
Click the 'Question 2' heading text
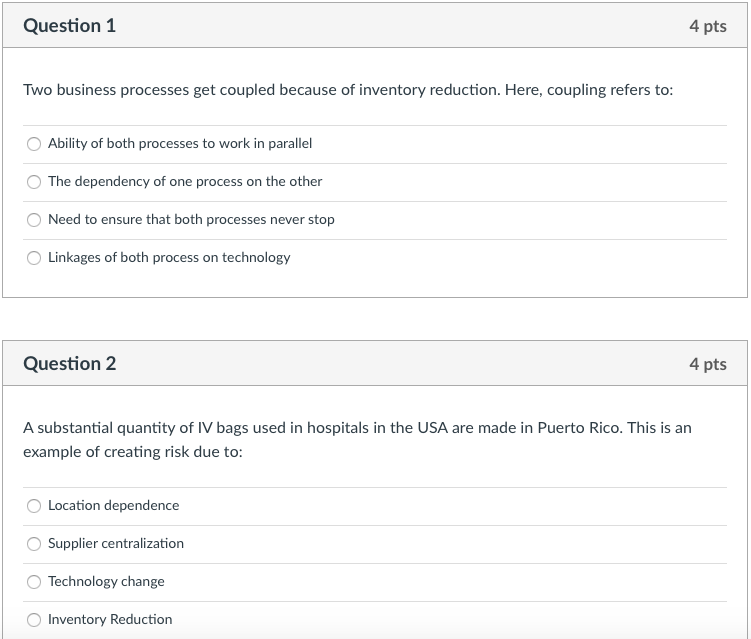[69, 364]
